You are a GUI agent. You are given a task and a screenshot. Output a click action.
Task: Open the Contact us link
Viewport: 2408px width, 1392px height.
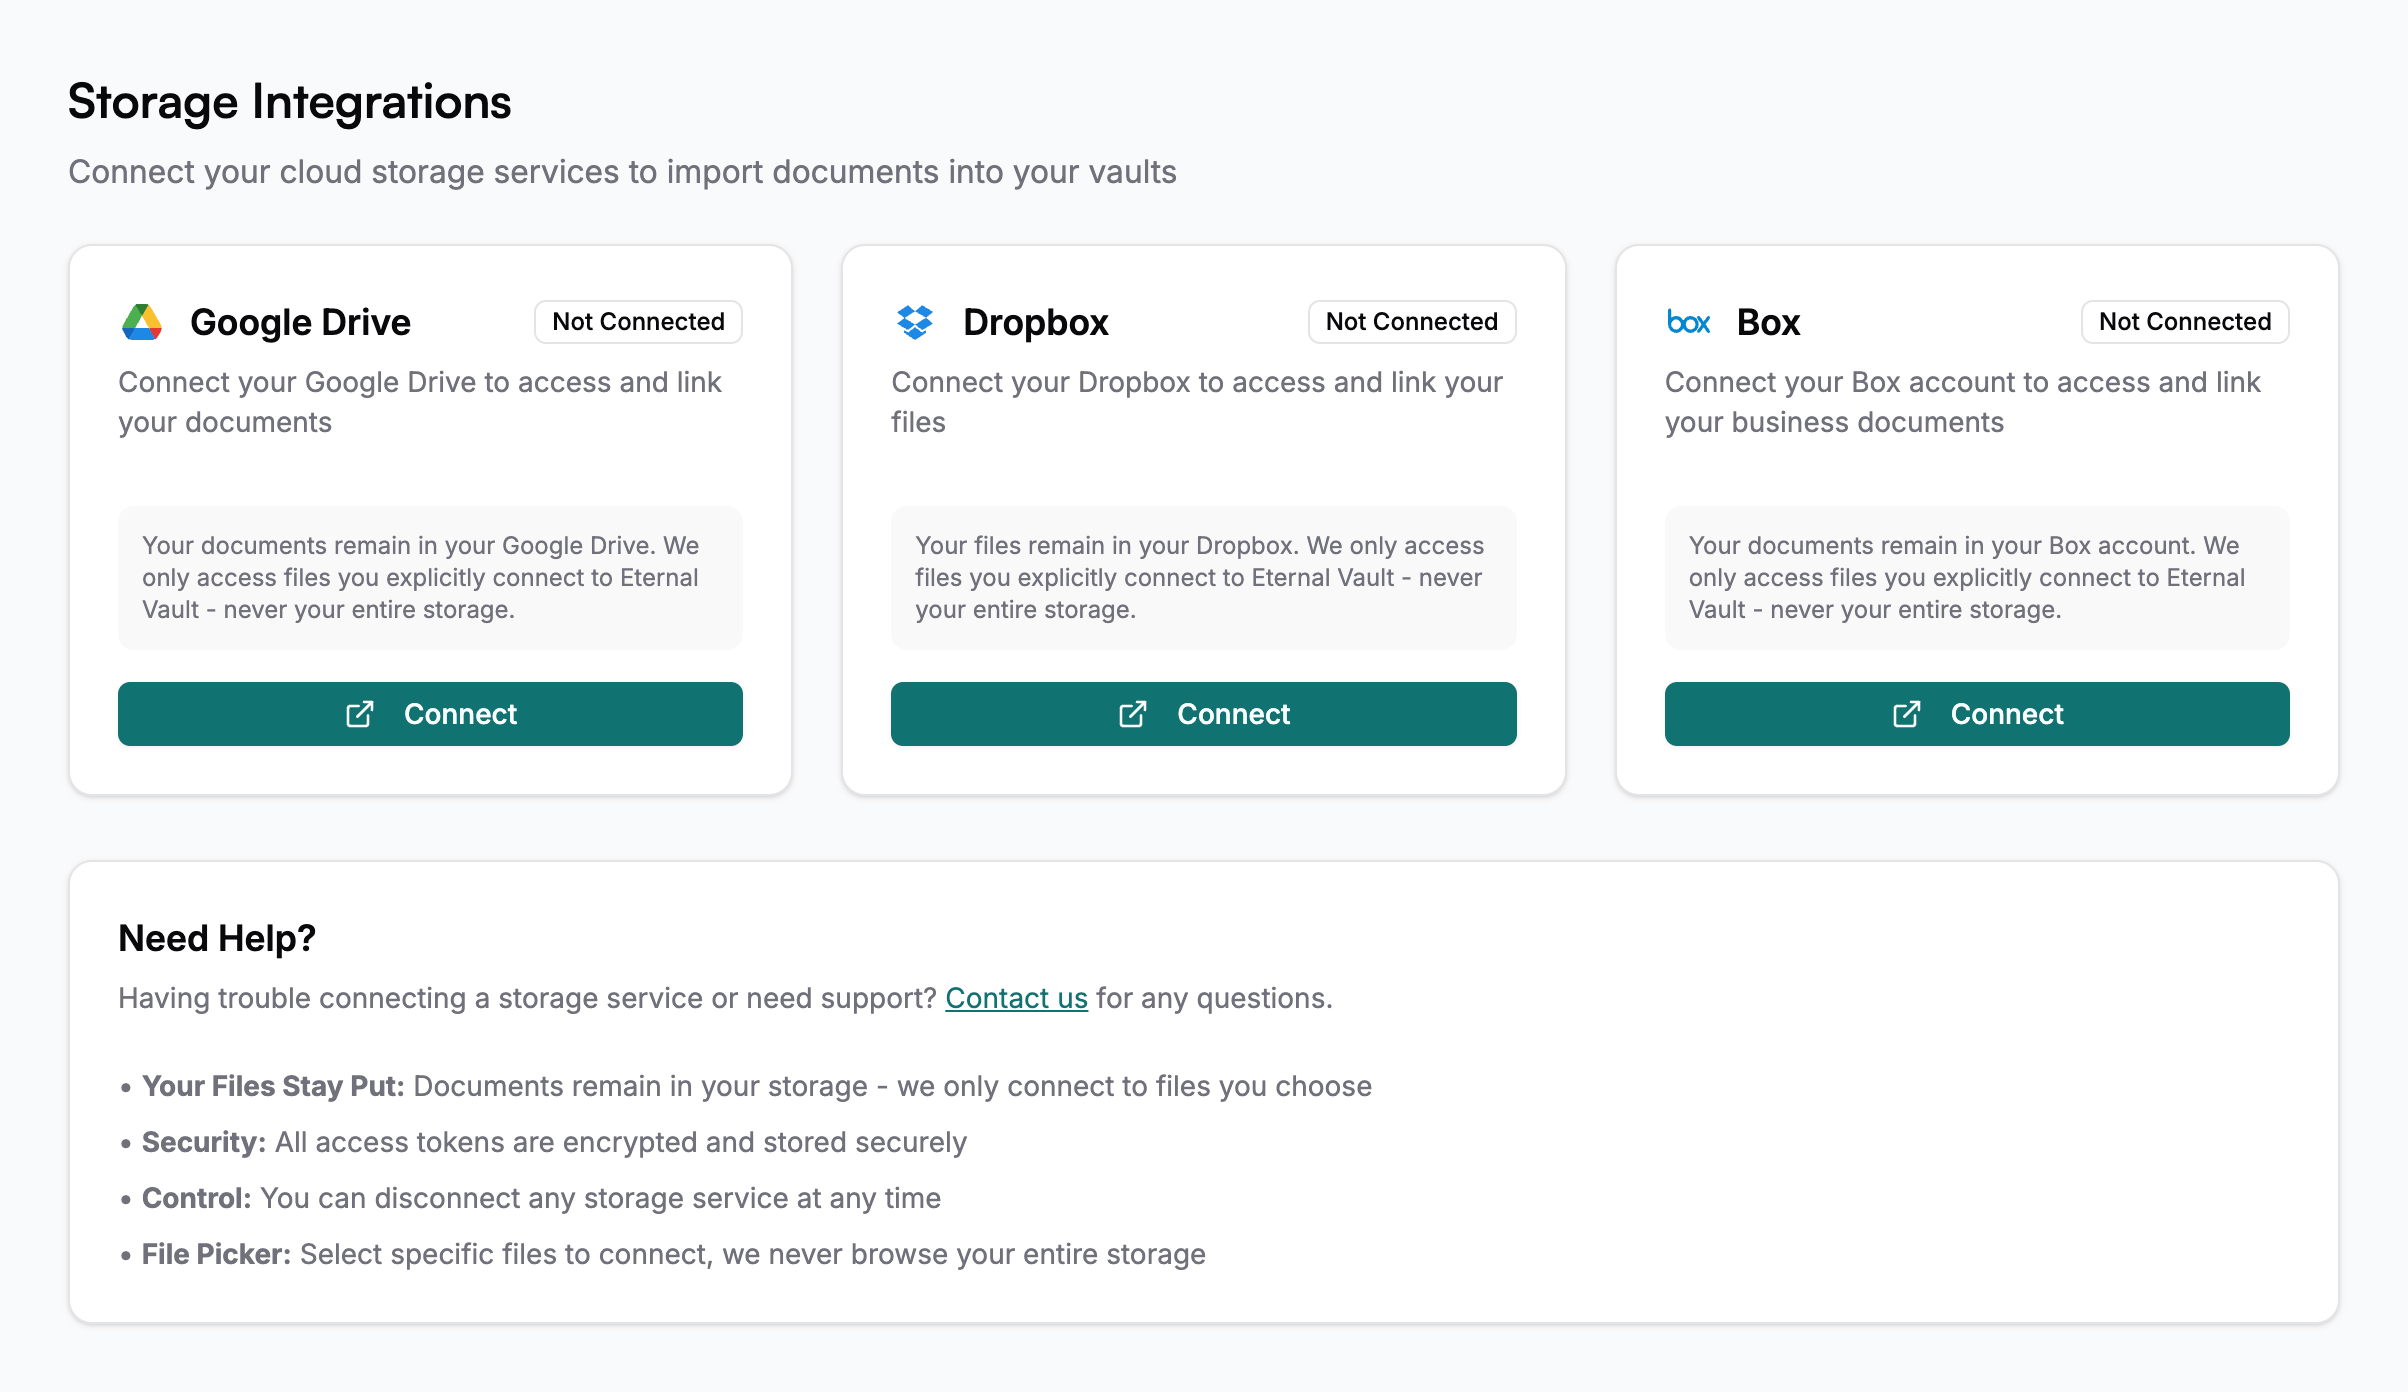[1016, 998]
